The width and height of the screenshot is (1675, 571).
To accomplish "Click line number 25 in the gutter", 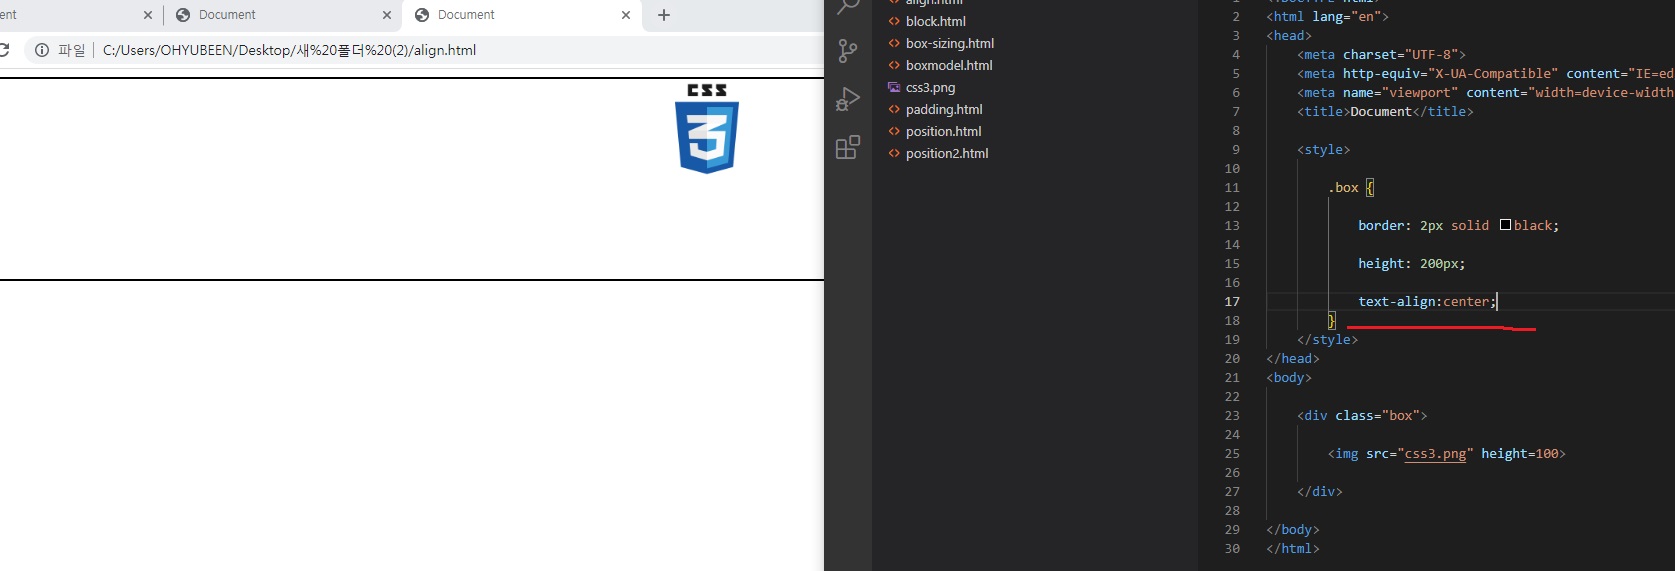I will (1232, 453).
